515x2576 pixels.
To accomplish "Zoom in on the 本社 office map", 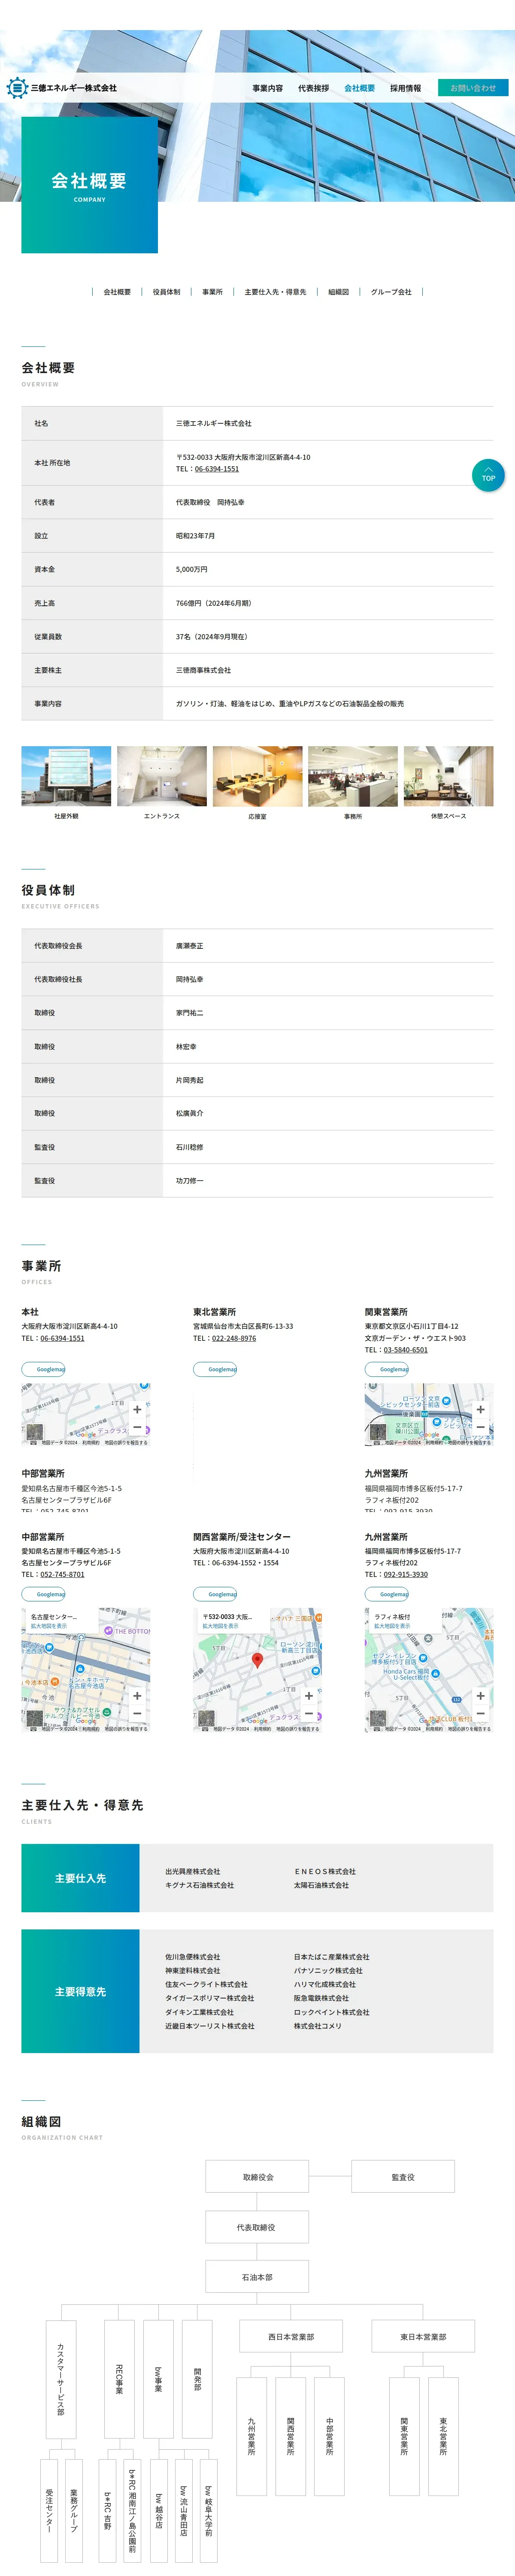I will (x=137, y=1409).
